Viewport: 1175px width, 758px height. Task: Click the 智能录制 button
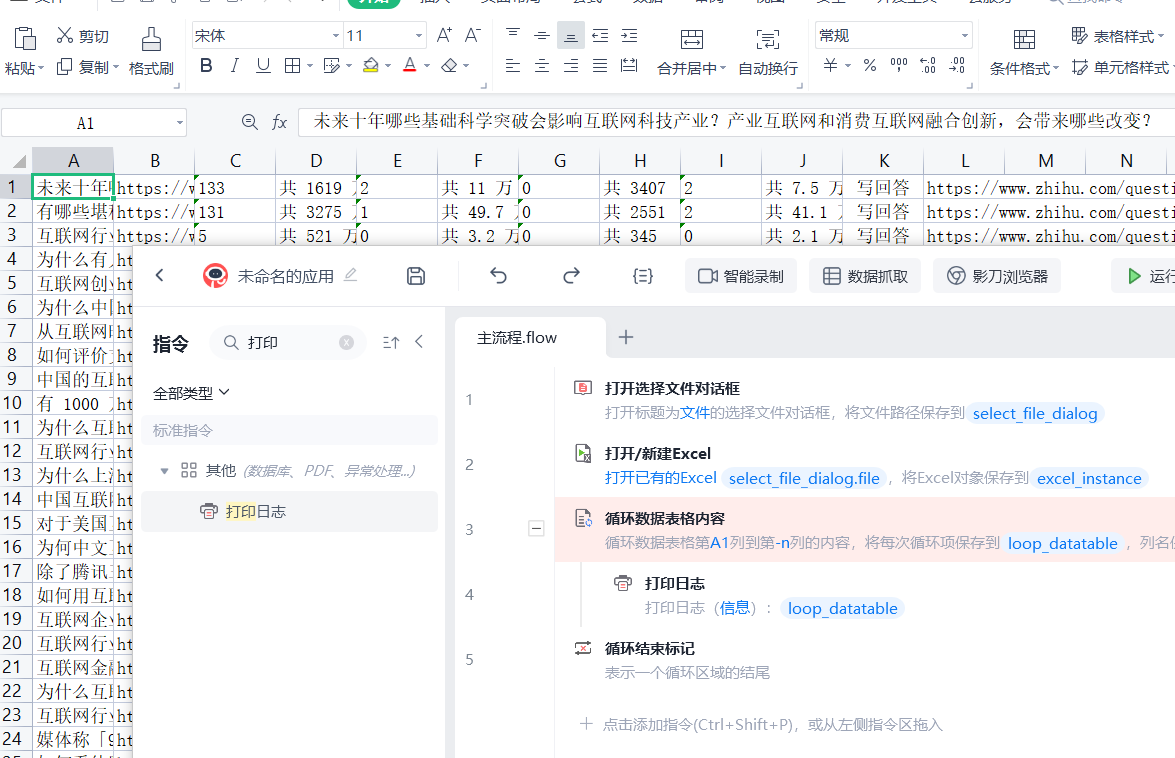[x=740, y=276]
